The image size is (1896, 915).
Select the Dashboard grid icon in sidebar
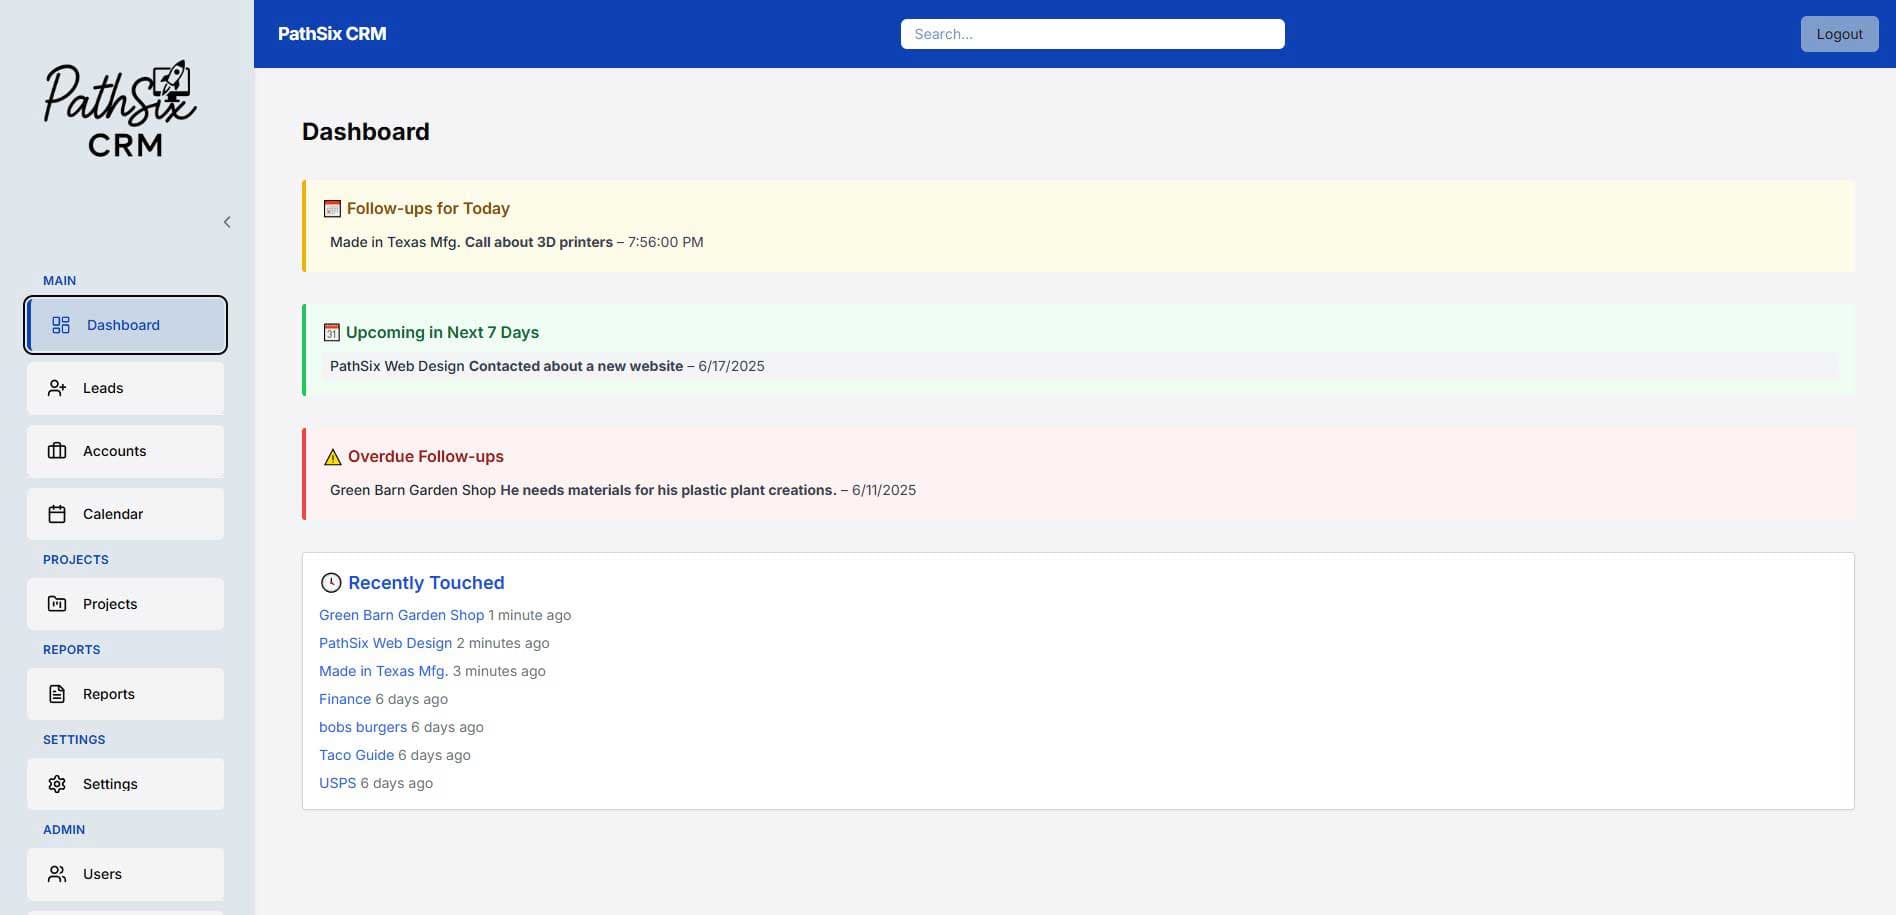[60, 324]
